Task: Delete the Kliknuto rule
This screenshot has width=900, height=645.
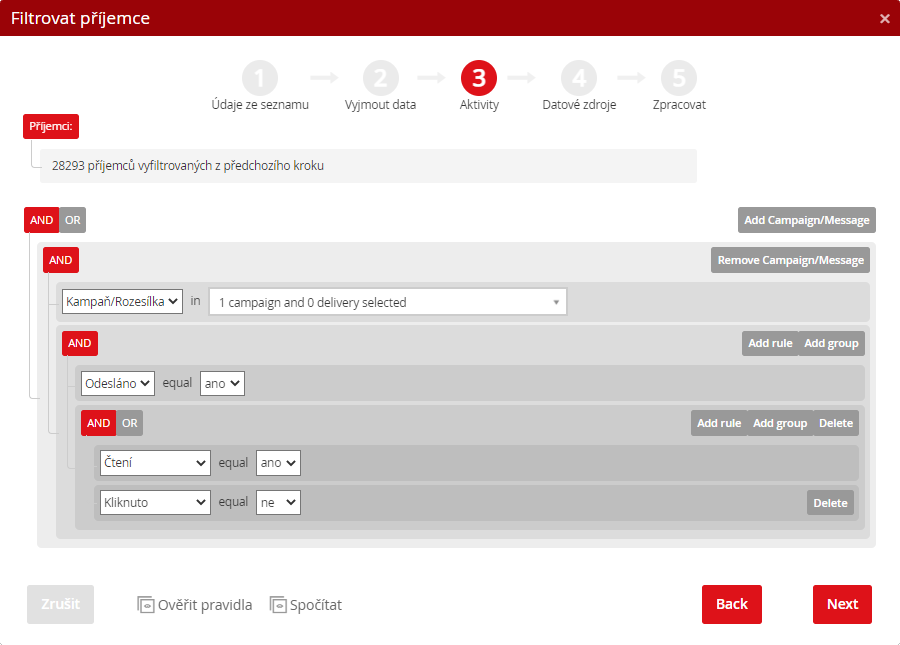Action: [x=830, y=503]
